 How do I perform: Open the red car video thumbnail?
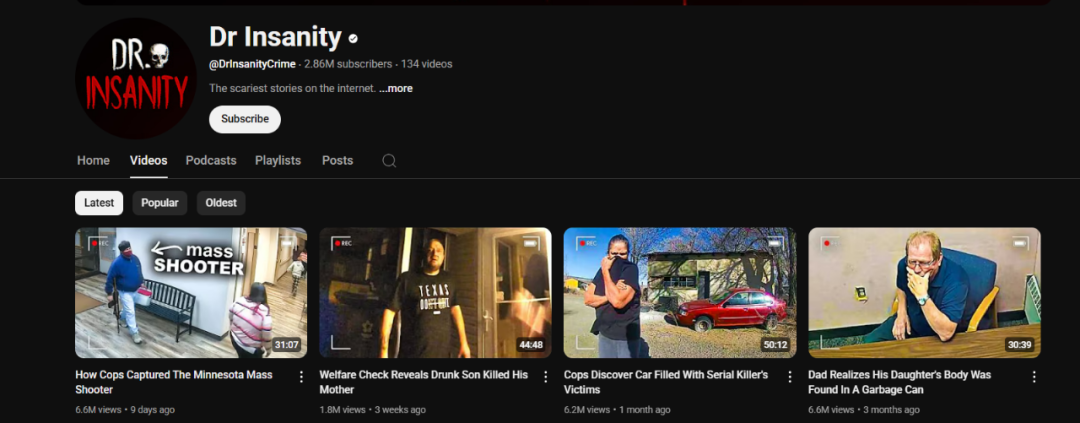pyautogui.click(x=680, y=293)
